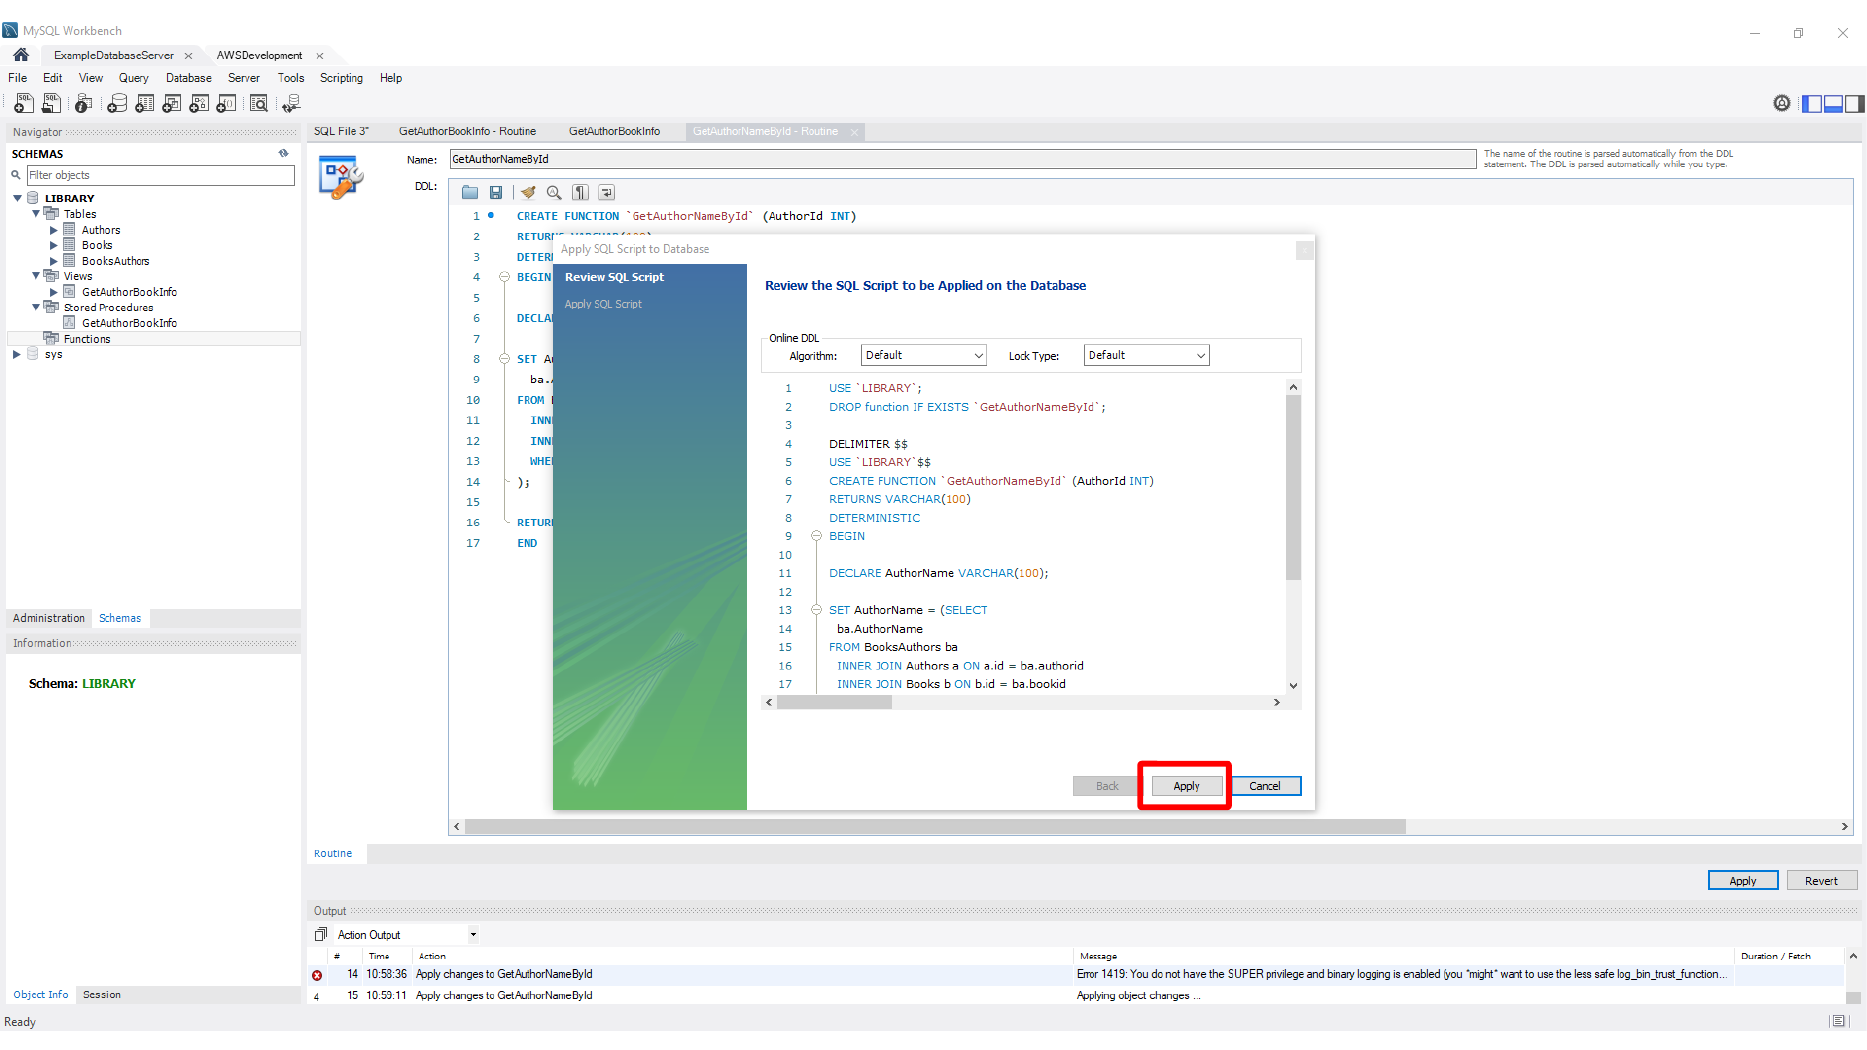
Task: Click Apply button in routine editor
Action: tap(1743, 881)
